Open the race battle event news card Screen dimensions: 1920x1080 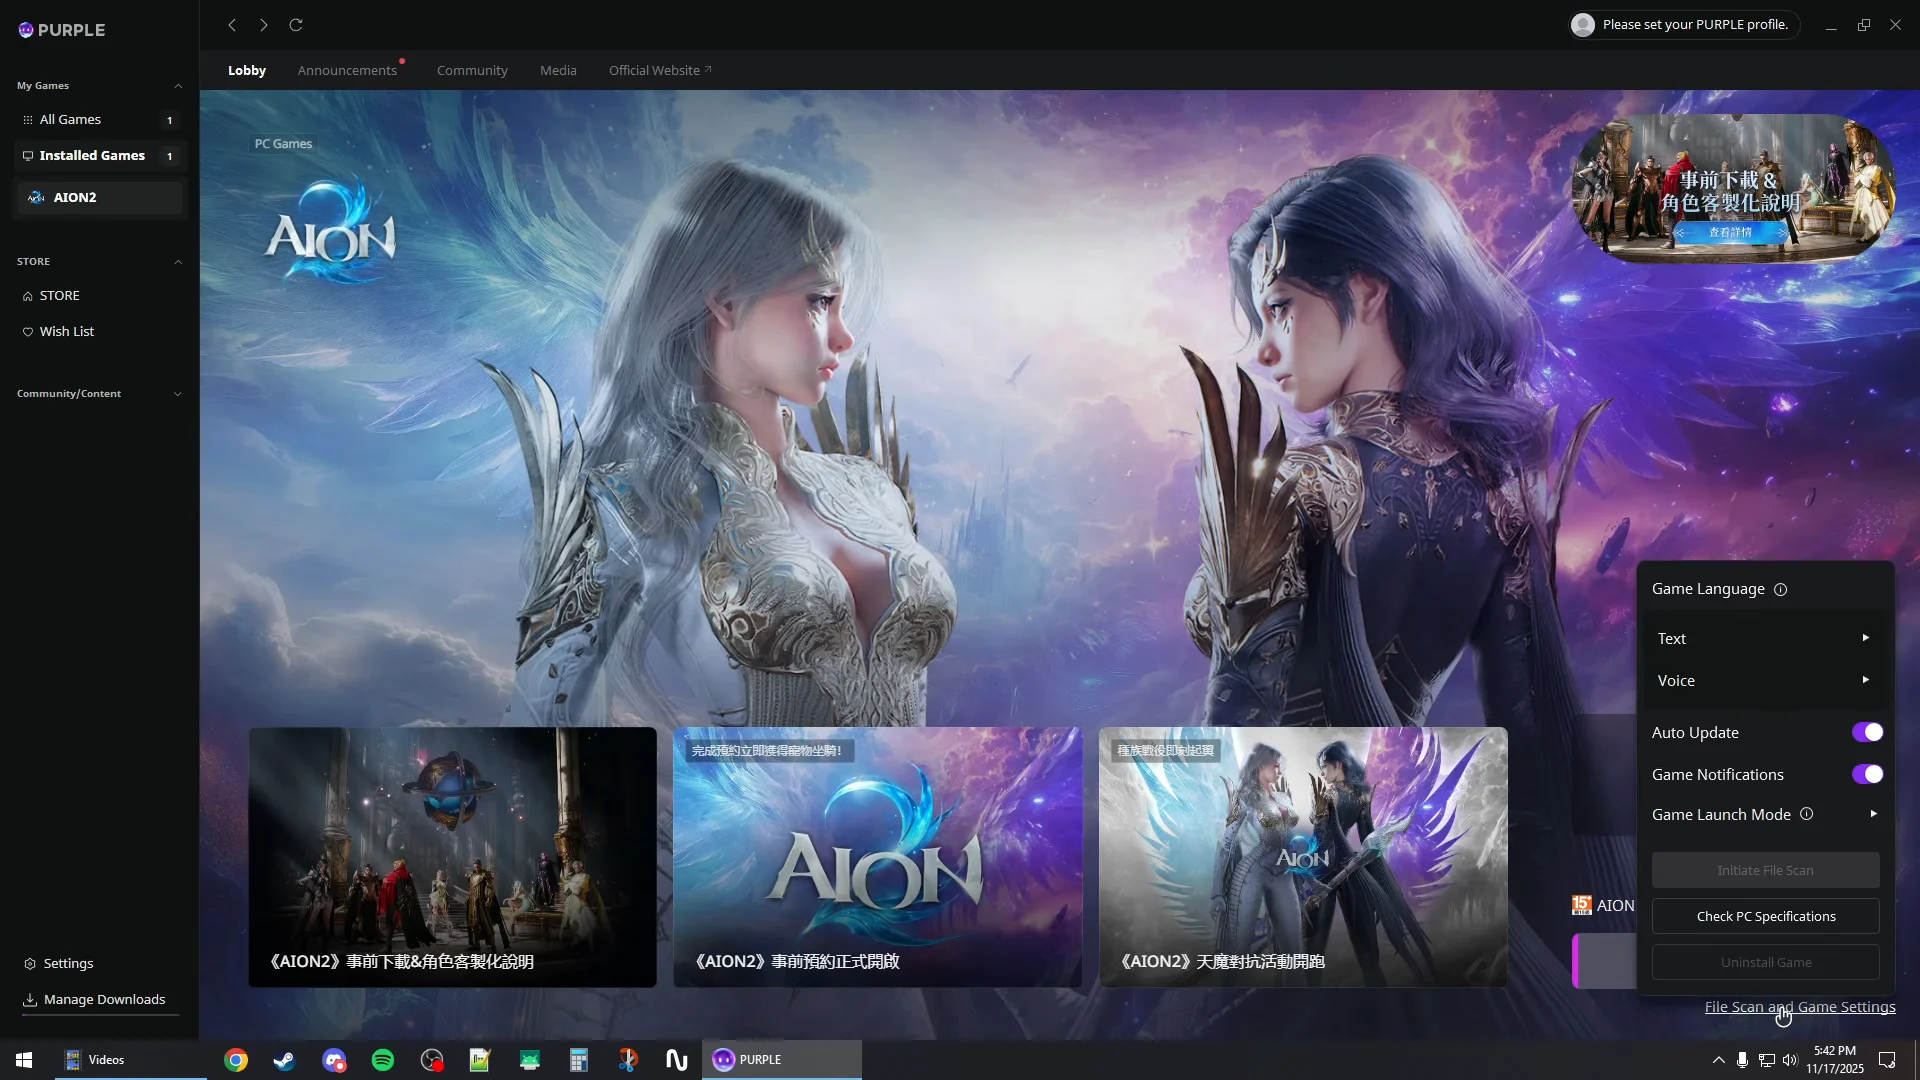click(1303, 857)
